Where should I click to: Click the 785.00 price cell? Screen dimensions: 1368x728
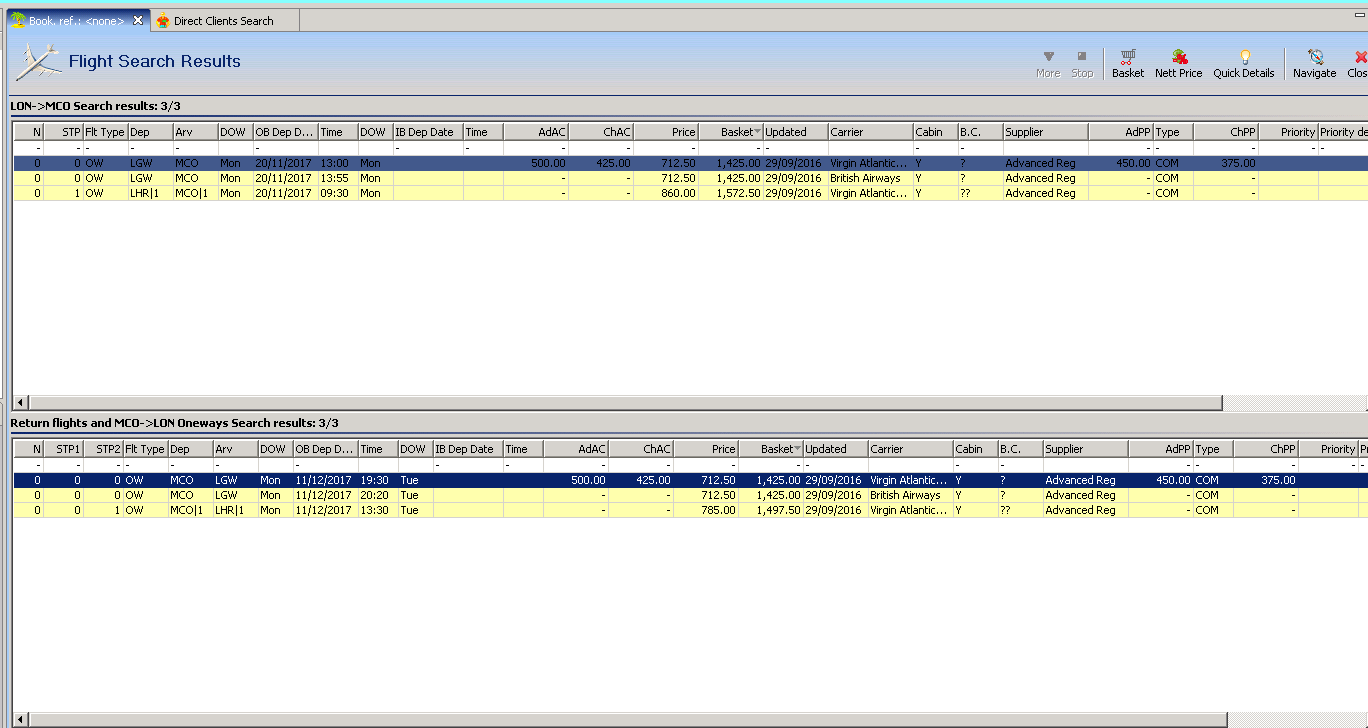click(706, 510)
